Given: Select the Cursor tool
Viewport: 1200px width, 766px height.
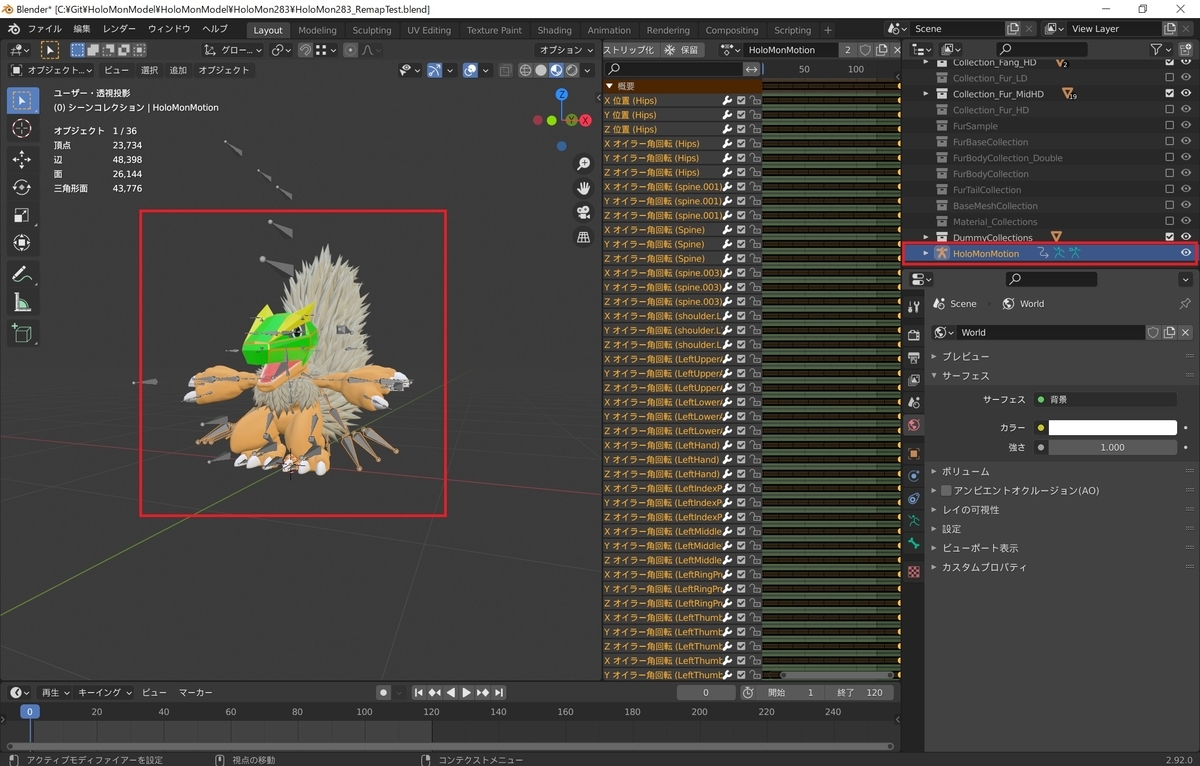Looking at the screenshot, I should (x=21, y=129).
